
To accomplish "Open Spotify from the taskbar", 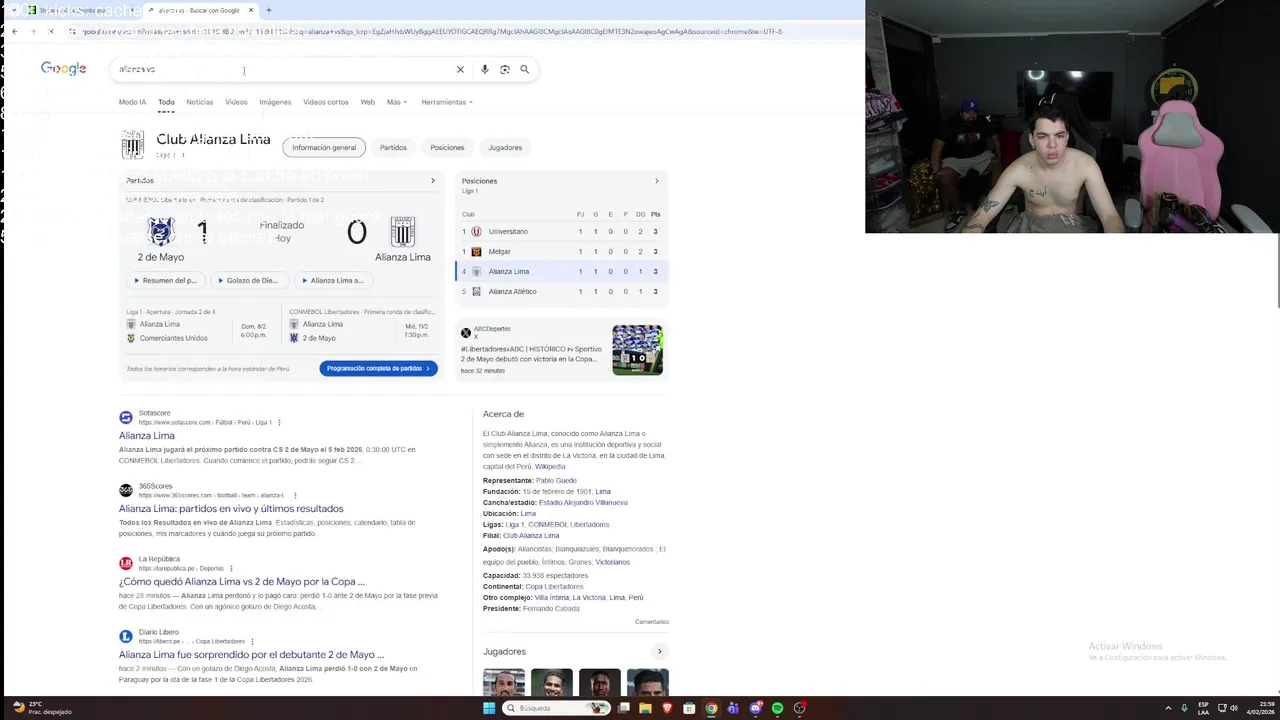I will click(777, 708).
